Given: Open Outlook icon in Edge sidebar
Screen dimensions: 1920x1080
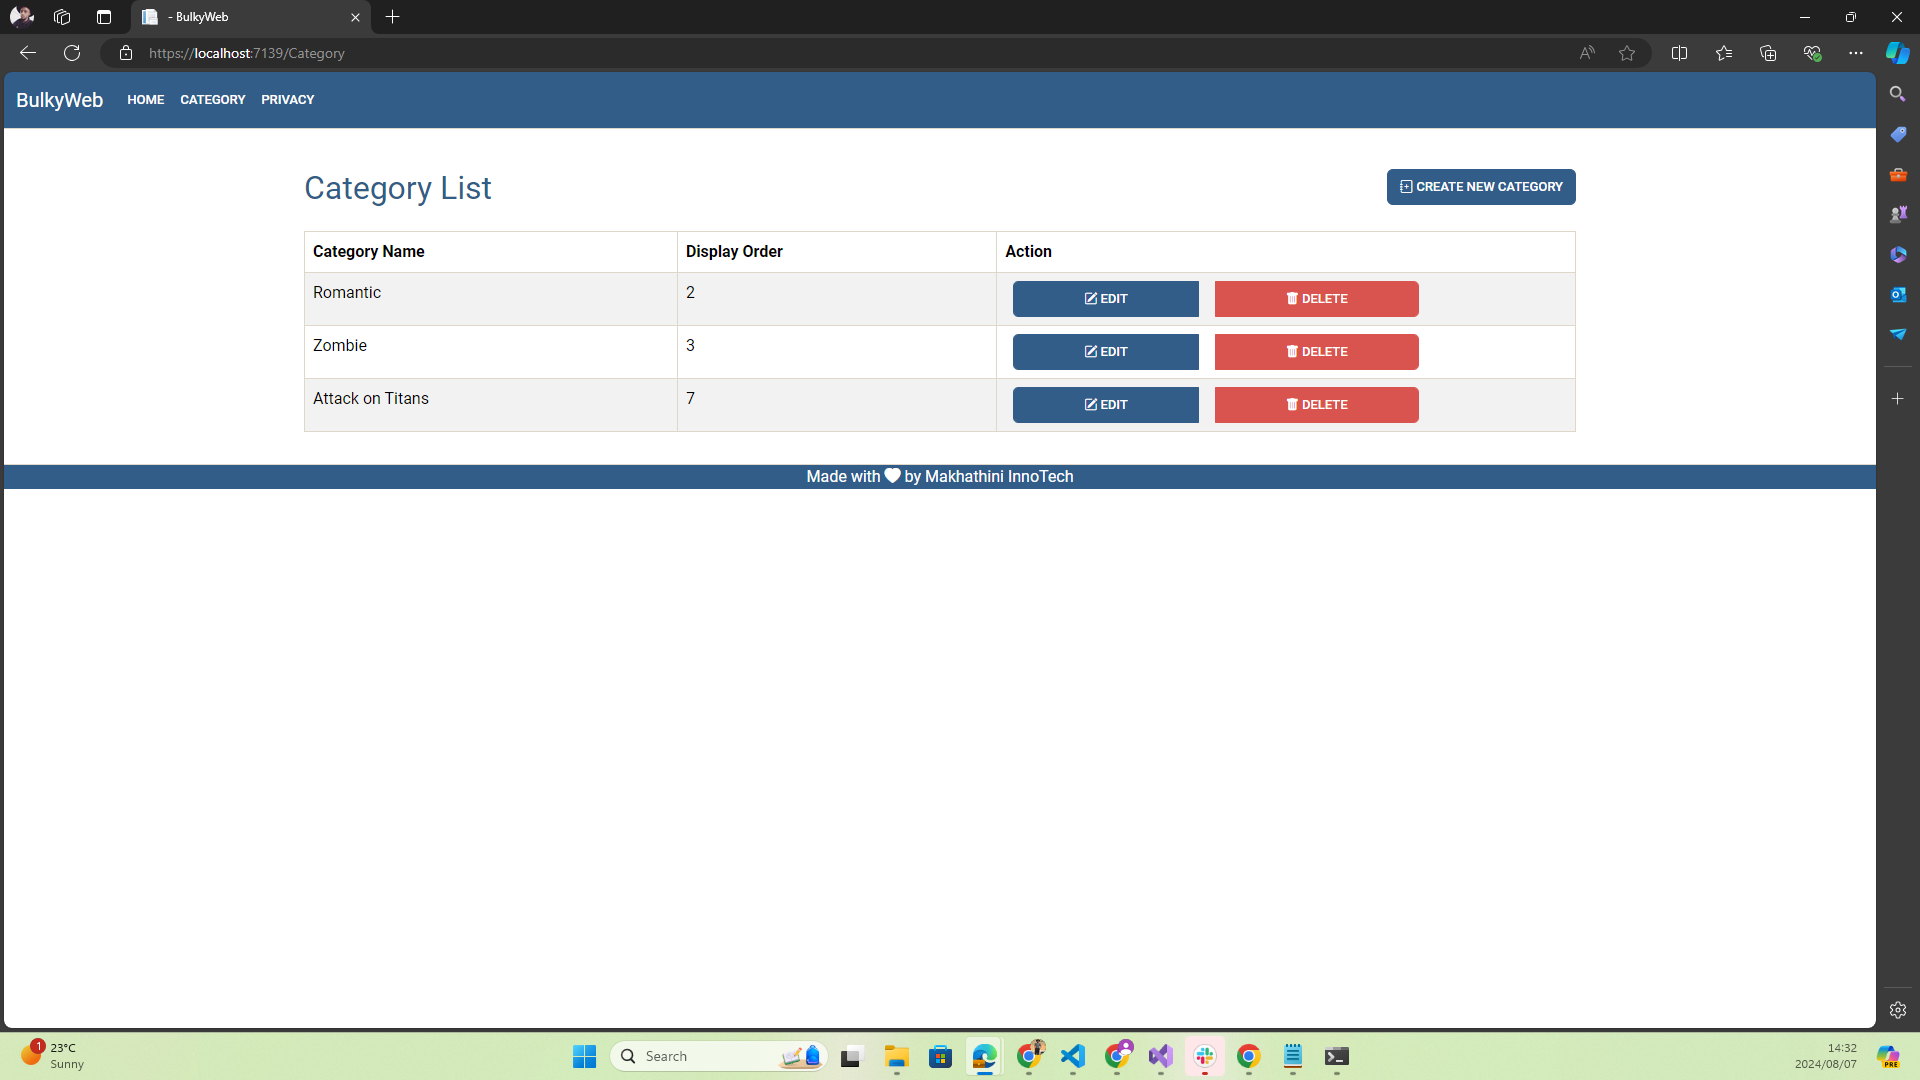Looking at the screenshot, I should pos(1897,294).
